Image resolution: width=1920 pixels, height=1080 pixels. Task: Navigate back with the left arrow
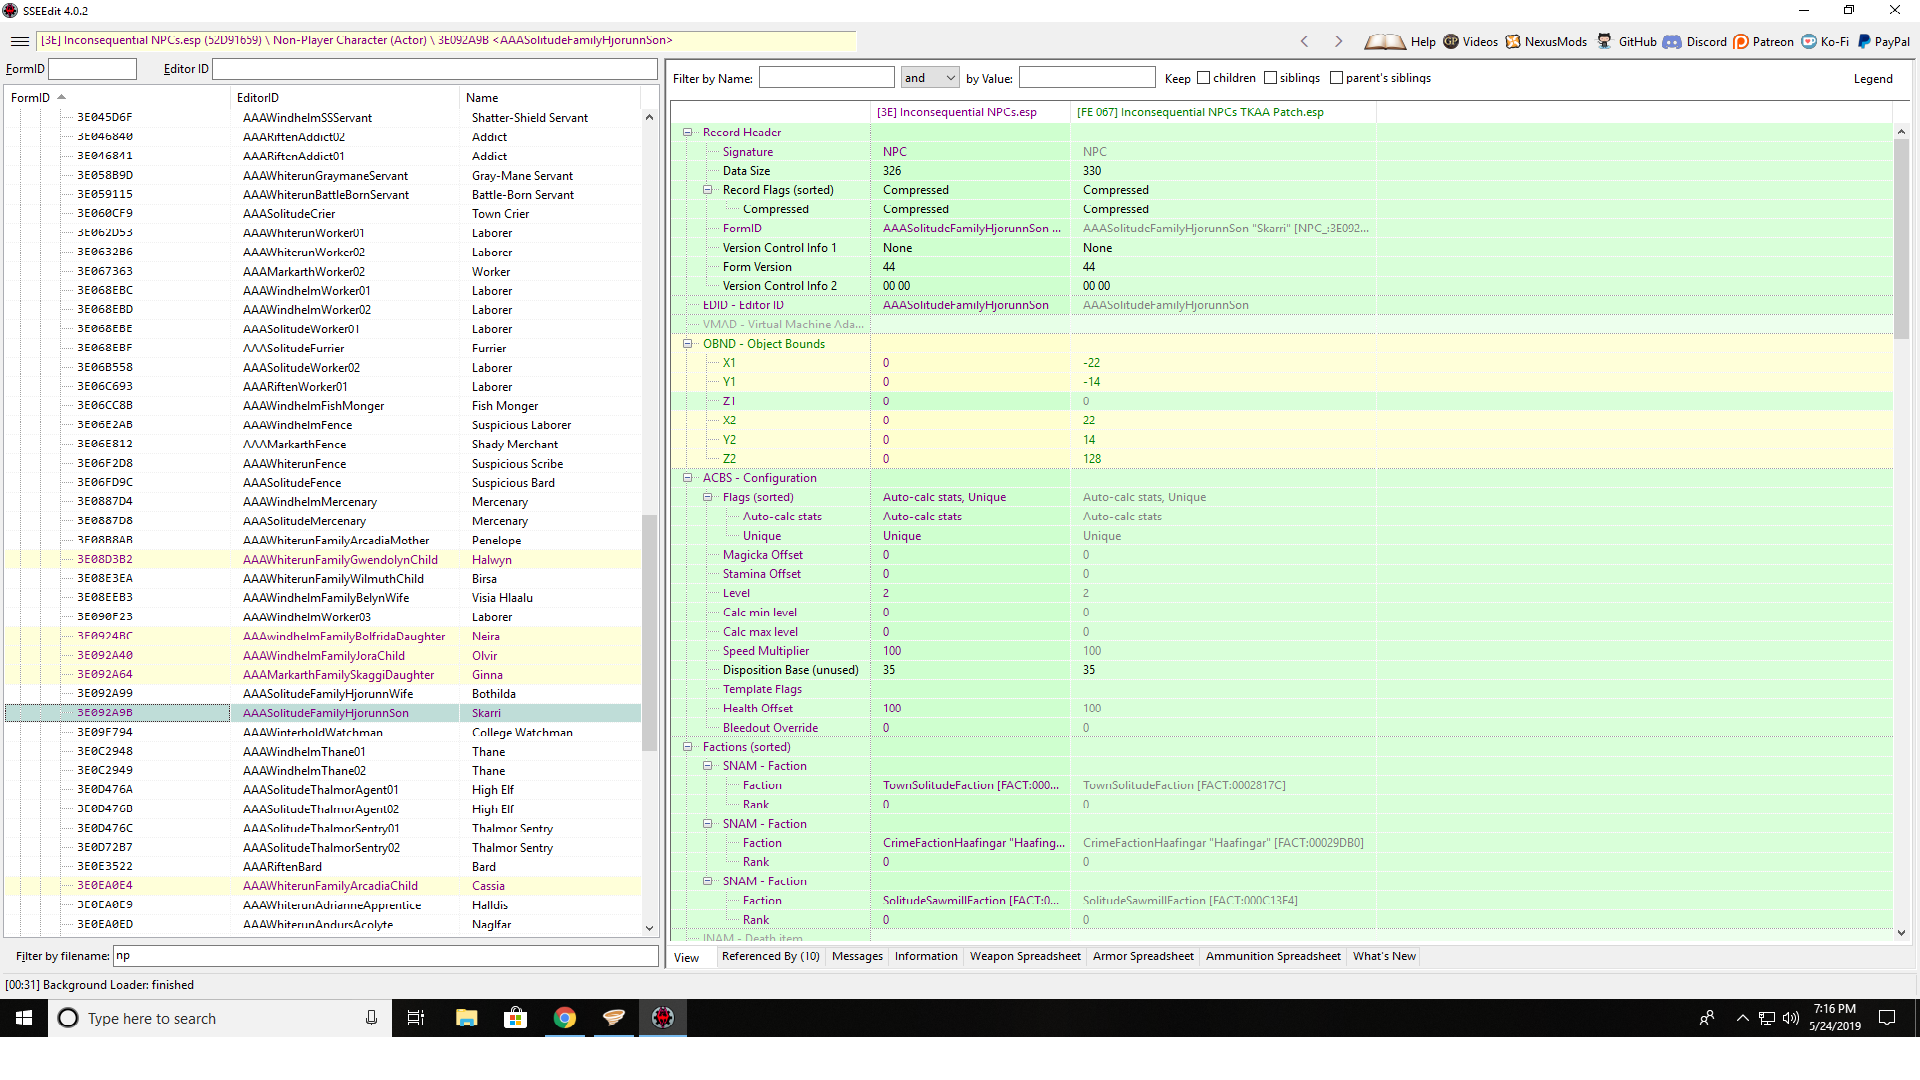tap(1304, 42)
